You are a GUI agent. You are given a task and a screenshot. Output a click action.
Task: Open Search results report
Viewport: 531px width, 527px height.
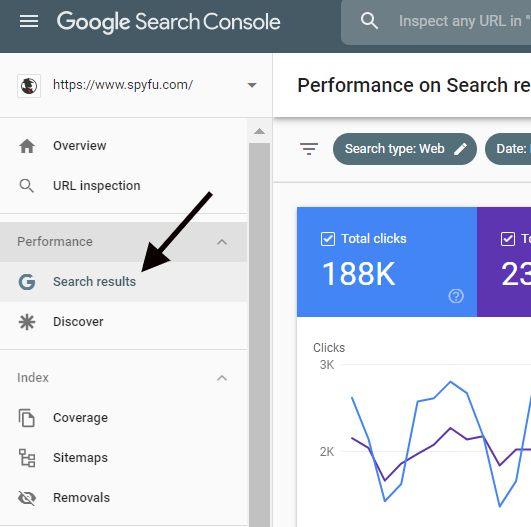(x=124, y=282)
